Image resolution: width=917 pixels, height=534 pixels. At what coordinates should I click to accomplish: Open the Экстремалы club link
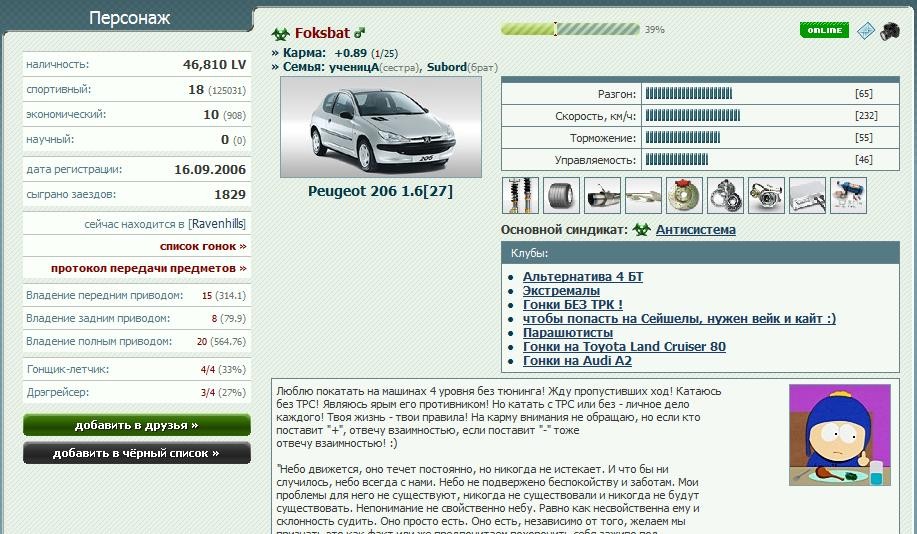561,291
